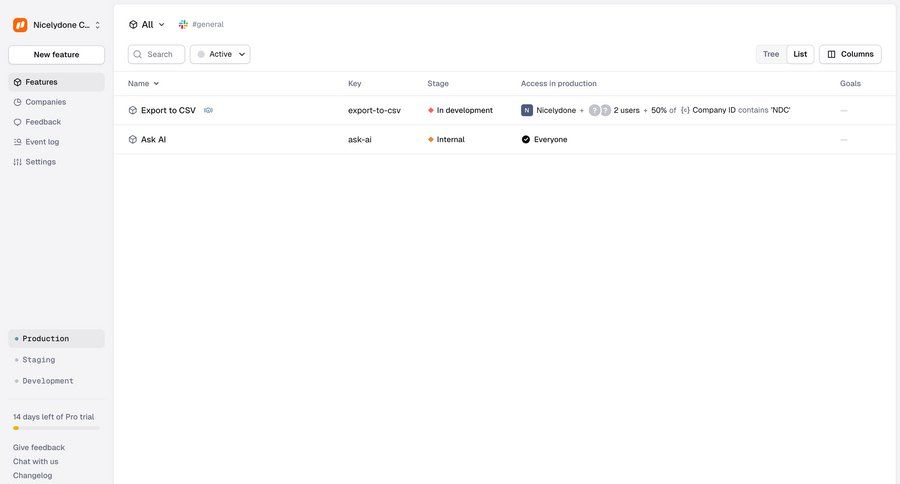Click the Pro trial progress bar
Viewport: 900px width, 484px height.
coord(56,428)
